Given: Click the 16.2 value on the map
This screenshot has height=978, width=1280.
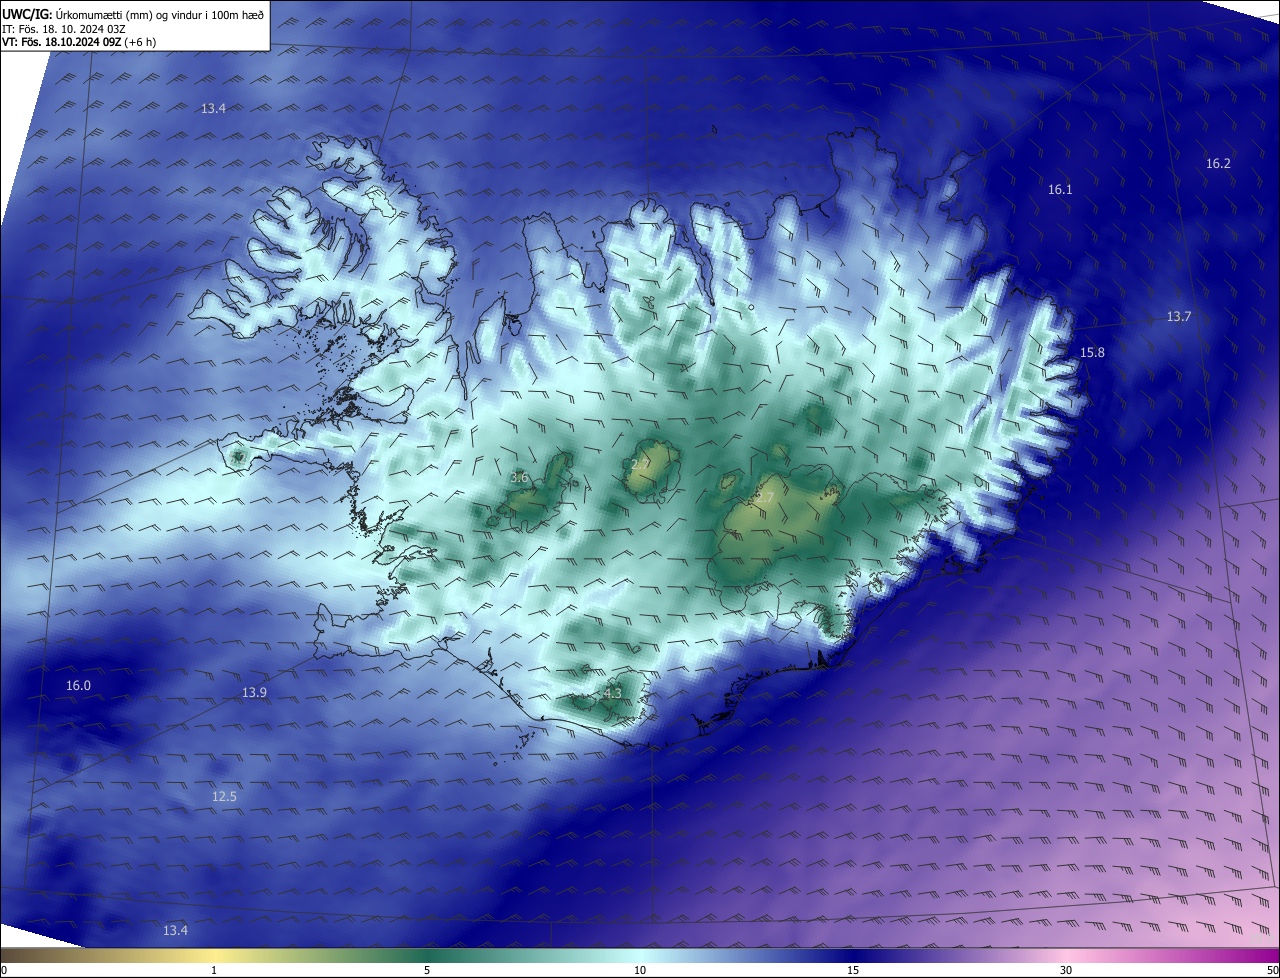Looking at the screenshot, I should pyautogui.click(x=1218, y=163).
